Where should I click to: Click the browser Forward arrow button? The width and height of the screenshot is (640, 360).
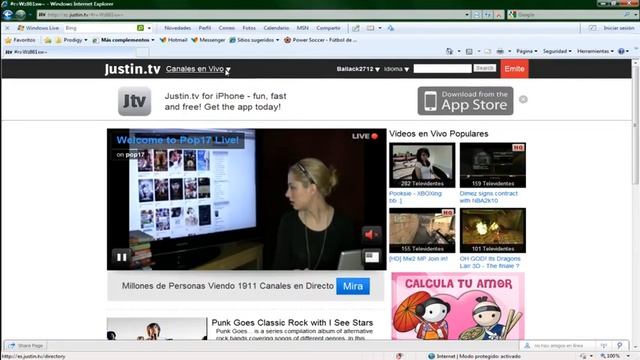pyautogui.click(x=20, y=14)
